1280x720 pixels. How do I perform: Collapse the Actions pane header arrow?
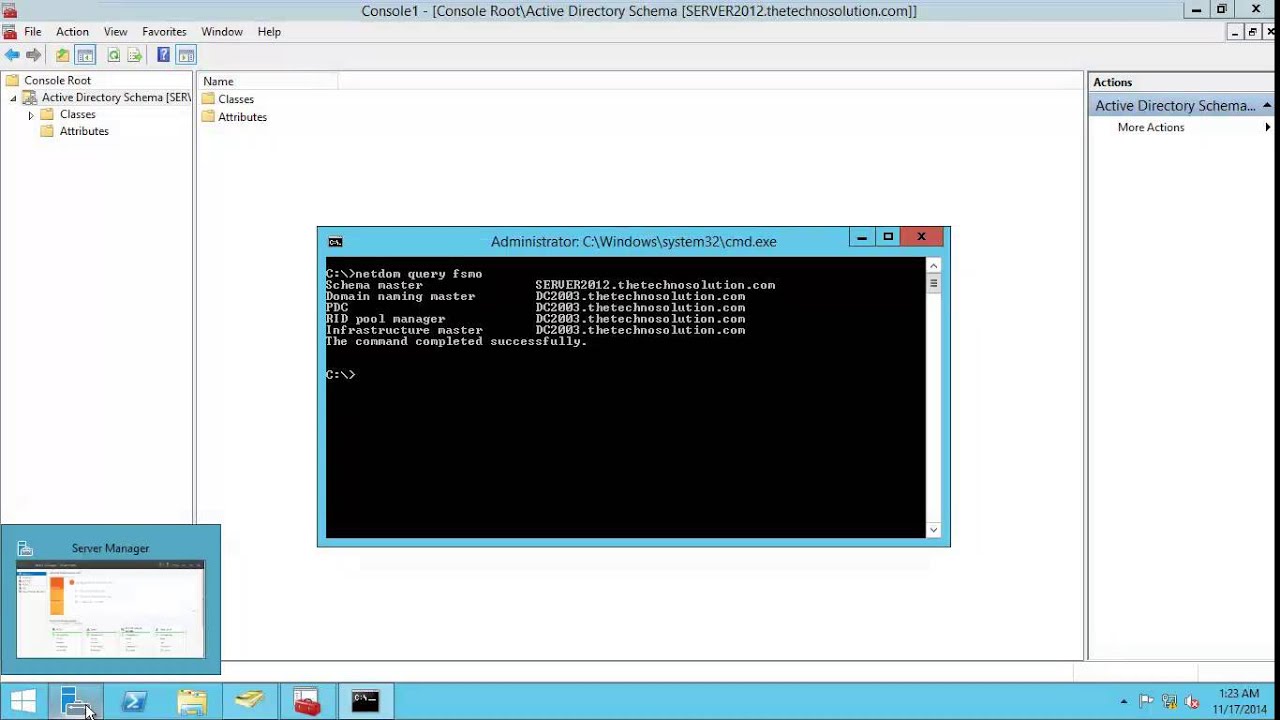point(1266,106)
